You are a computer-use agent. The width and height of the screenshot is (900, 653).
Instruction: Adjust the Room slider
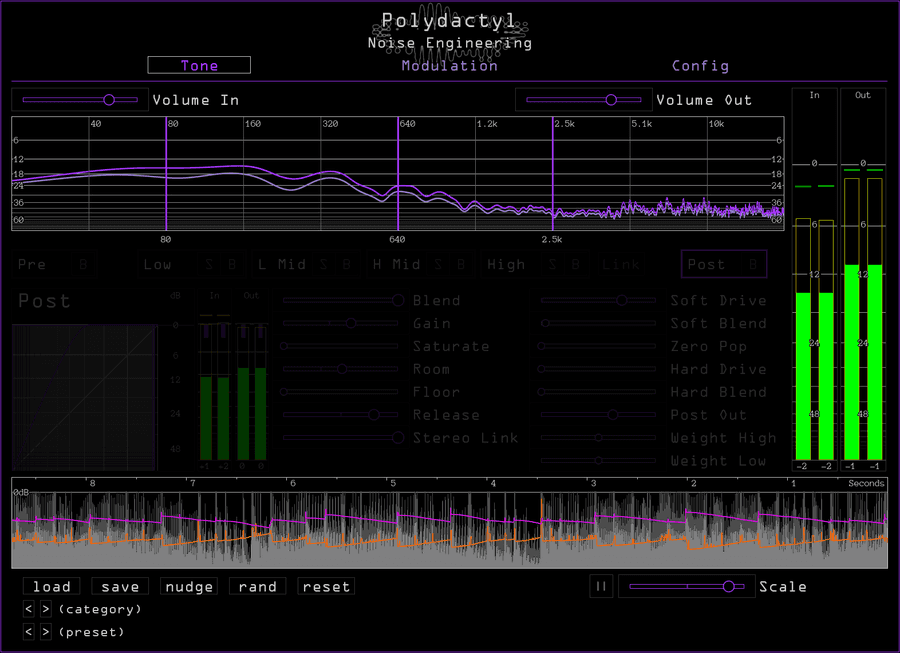pos(340,369)
